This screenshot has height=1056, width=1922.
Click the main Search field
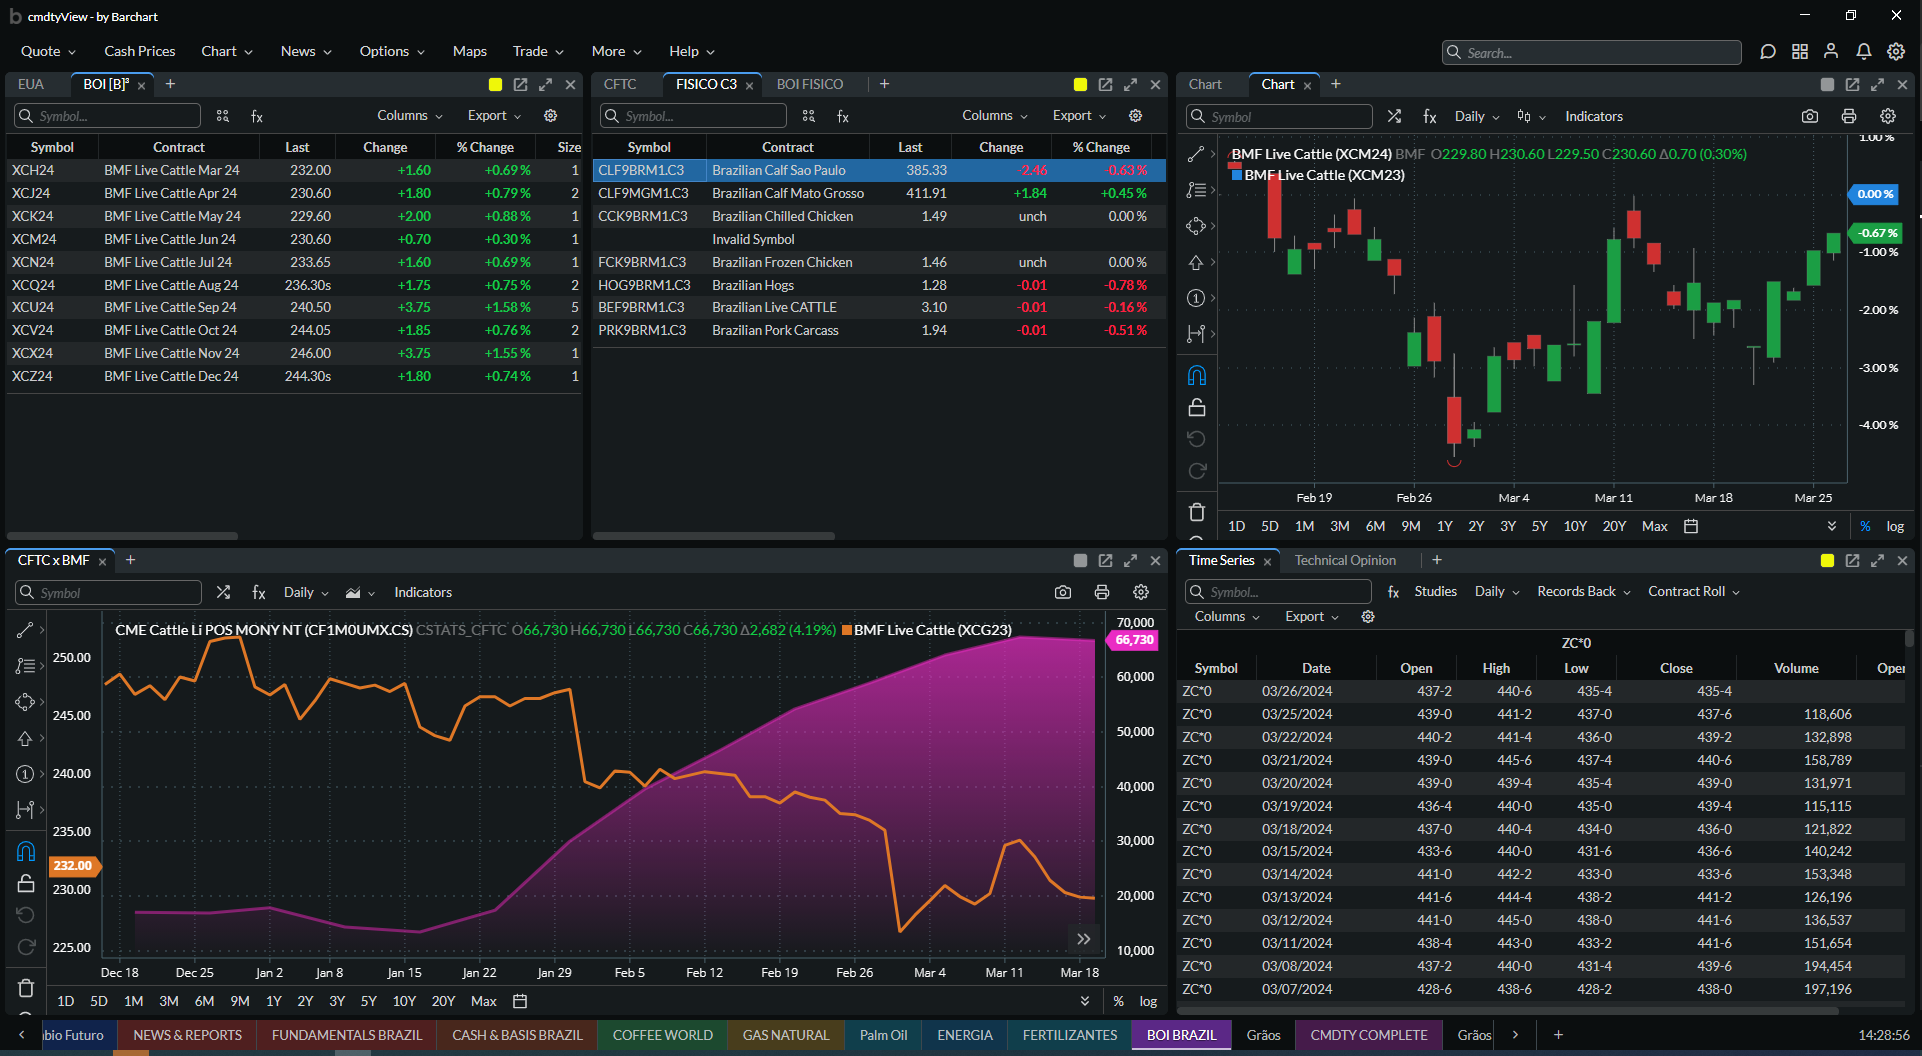click(x=1592, y=52)
